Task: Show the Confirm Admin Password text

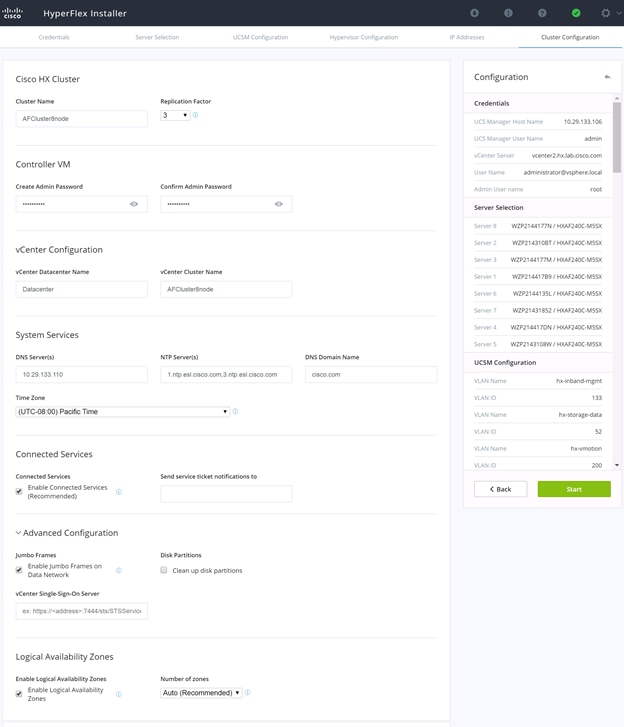Action: coord(279,204)
